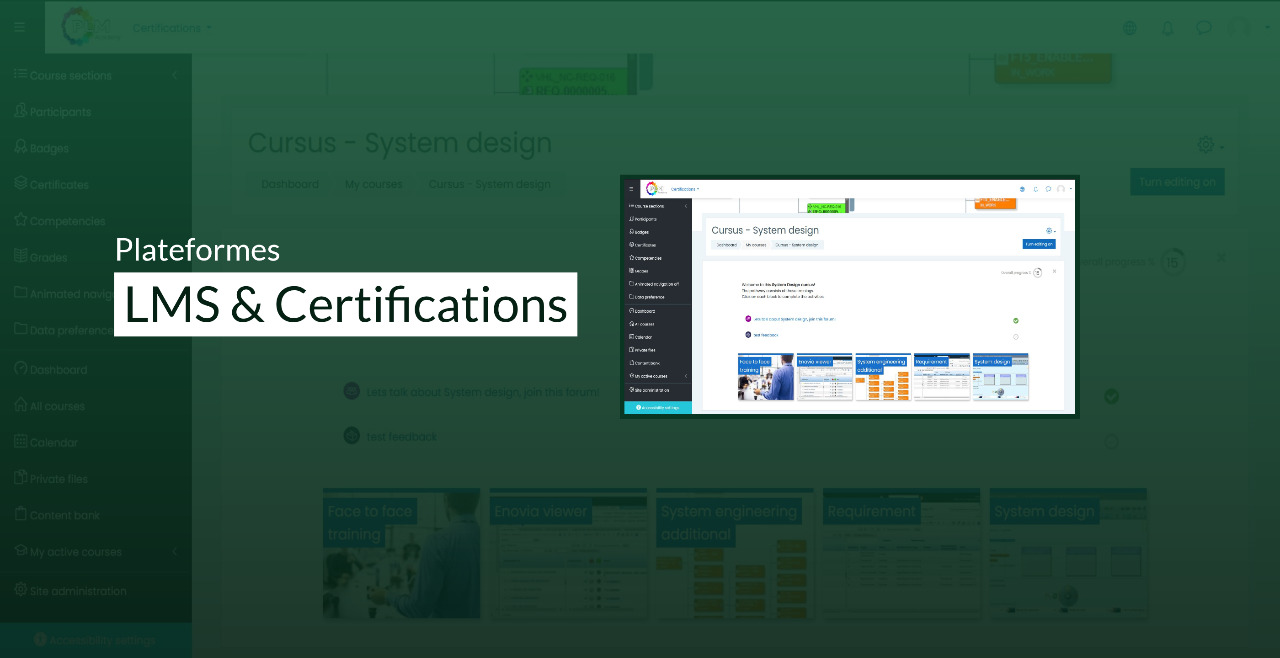Open the course gear actions menu

[x=1209, y=145]
